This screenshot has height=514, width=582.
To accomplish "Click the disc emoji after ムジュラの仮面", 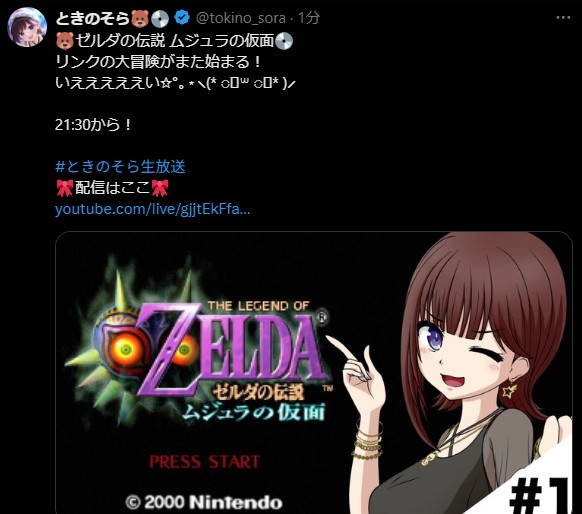I will tap(284, 40).
